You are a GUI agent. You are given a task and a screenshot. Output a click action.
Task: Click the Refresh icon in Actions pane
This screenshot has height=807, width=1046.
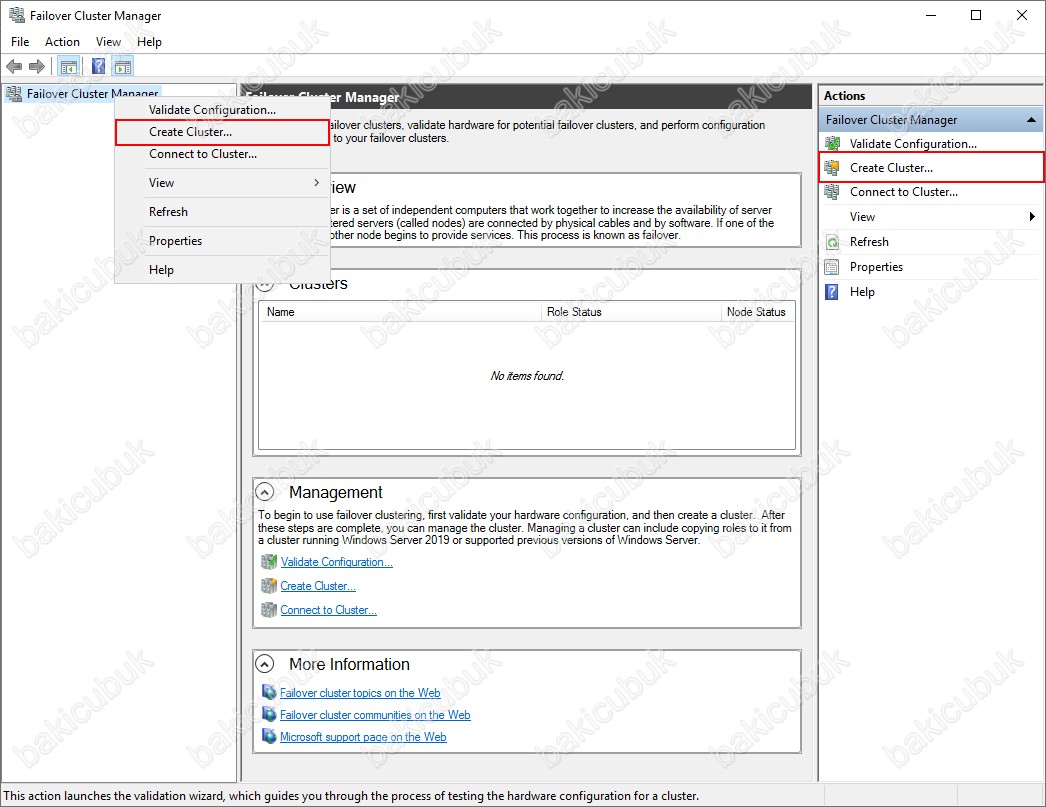(x=833, y=242)
